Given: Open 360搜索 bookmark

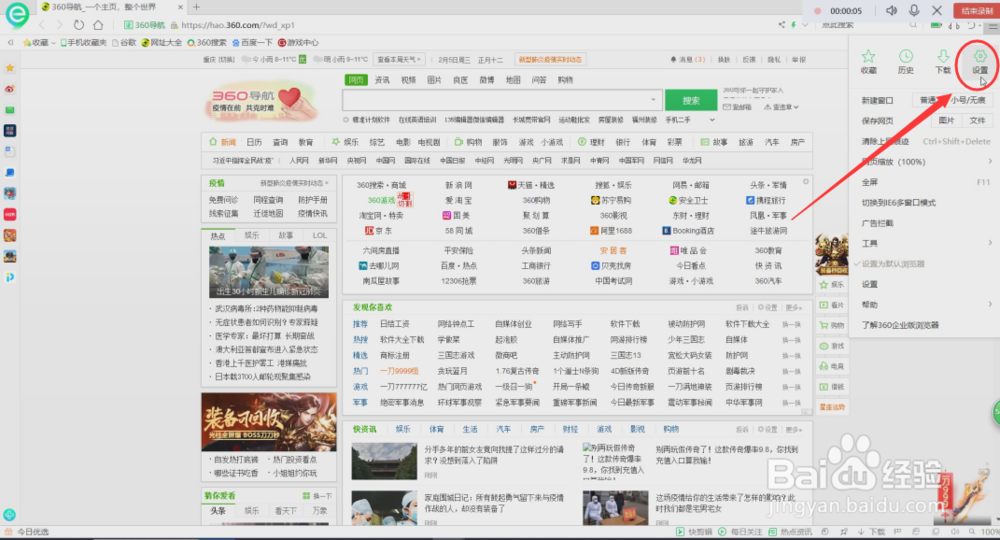Looking at the screenshot, I should point(207,43).
